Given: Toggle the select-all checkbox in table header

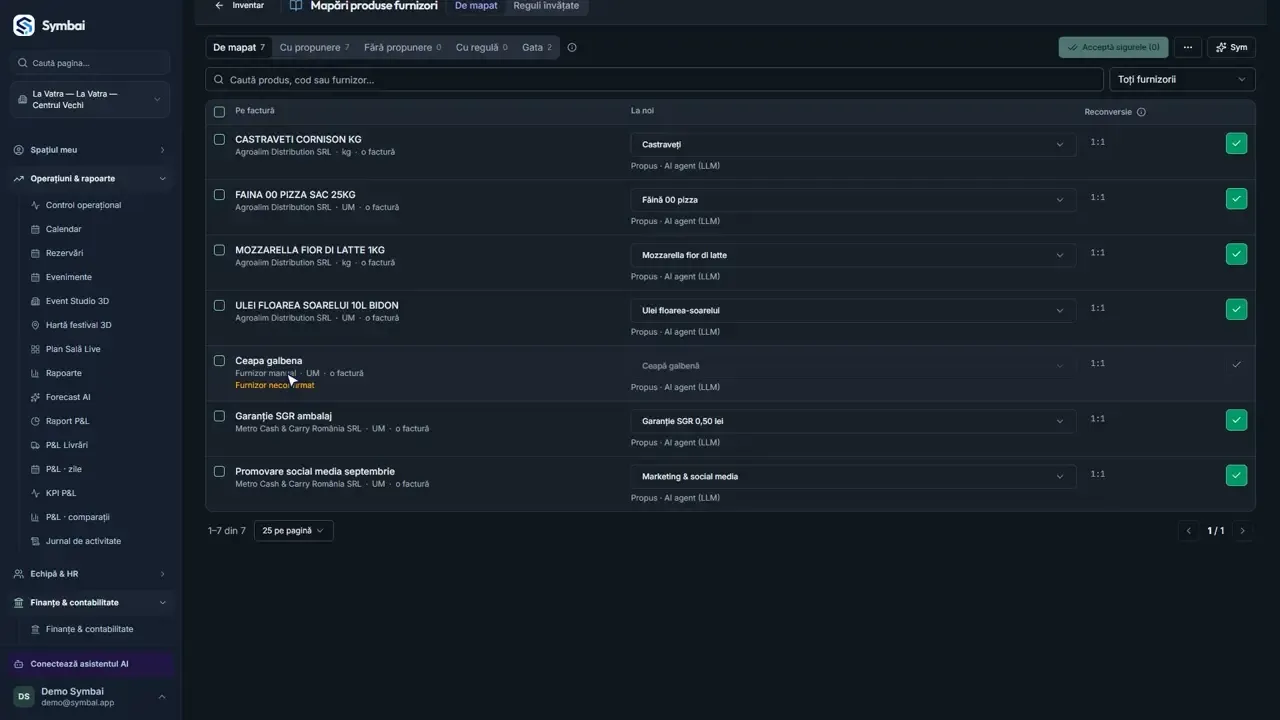Looking at the screenshot, I should point(219,112).
